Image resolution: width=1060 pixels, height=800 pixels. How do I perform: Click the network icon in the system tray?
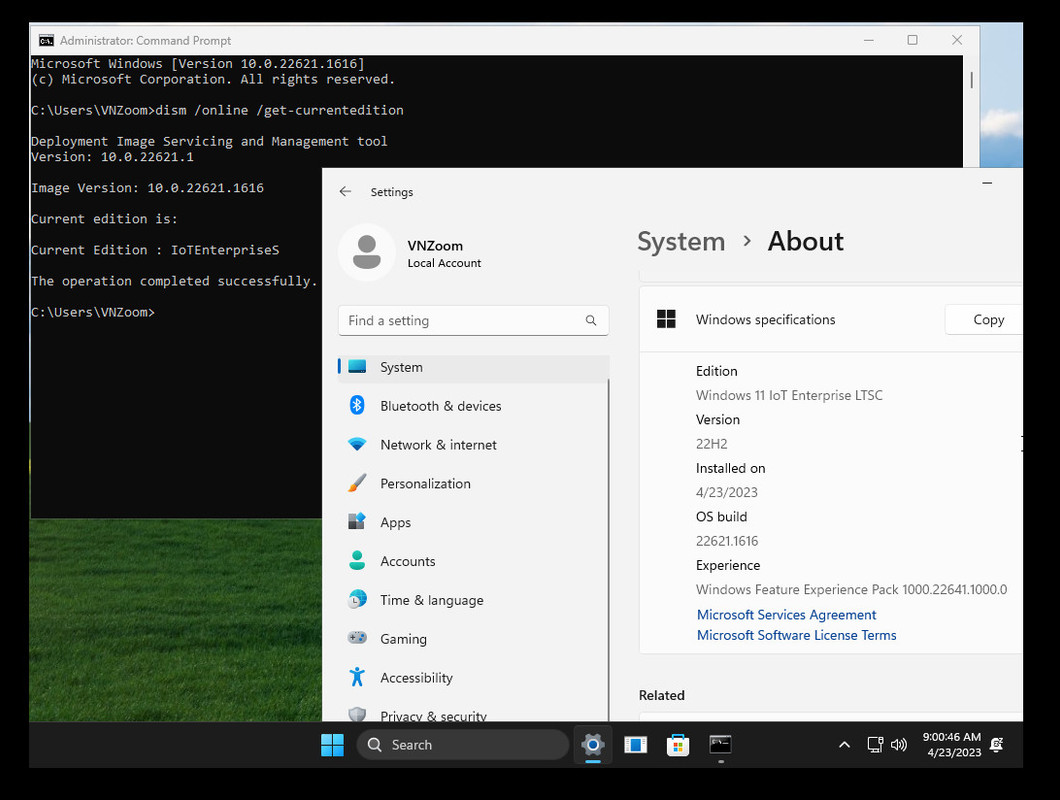click(x=875, y=745)
